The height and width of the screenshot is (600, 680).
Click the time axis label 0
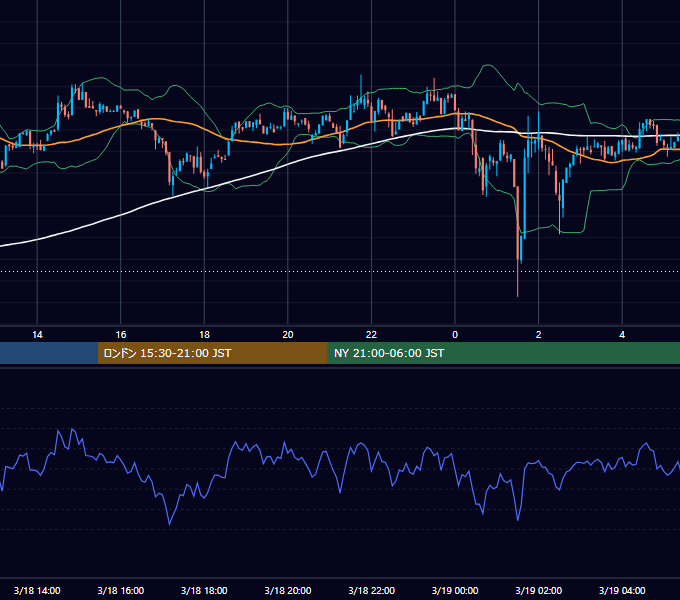tap(455, 335)
